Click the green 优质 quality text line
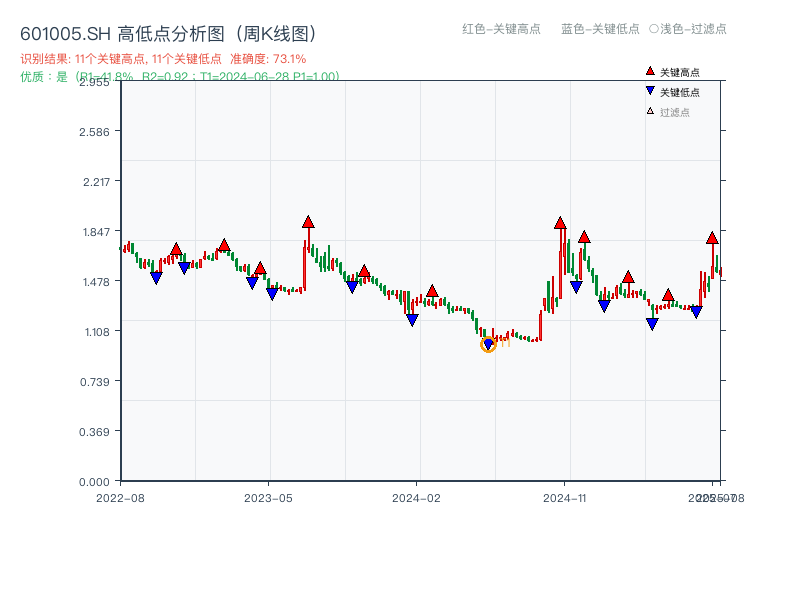800x600 pixels. pyautogui.click(x=180, y=76)
